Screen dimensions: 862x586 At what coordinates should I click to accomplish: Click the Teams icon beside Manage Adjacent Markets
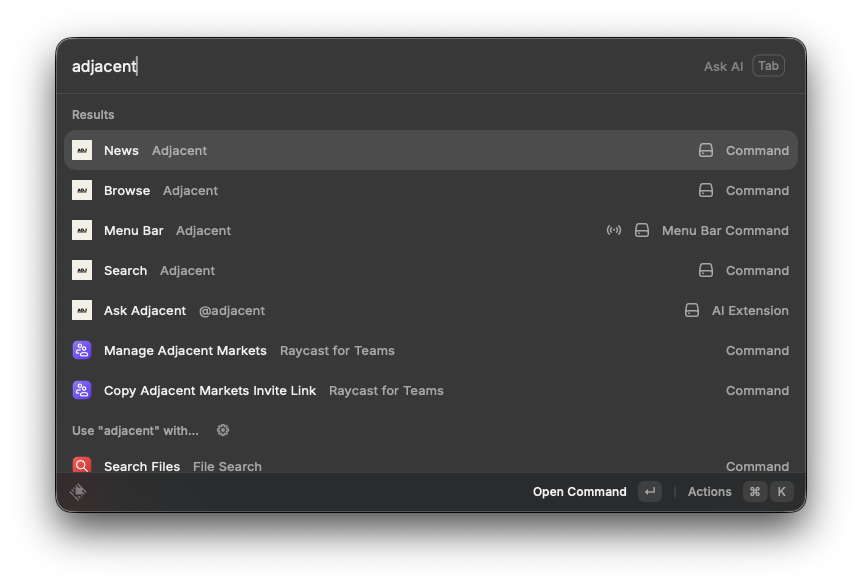pyautogui.click(x=82, y=350)
